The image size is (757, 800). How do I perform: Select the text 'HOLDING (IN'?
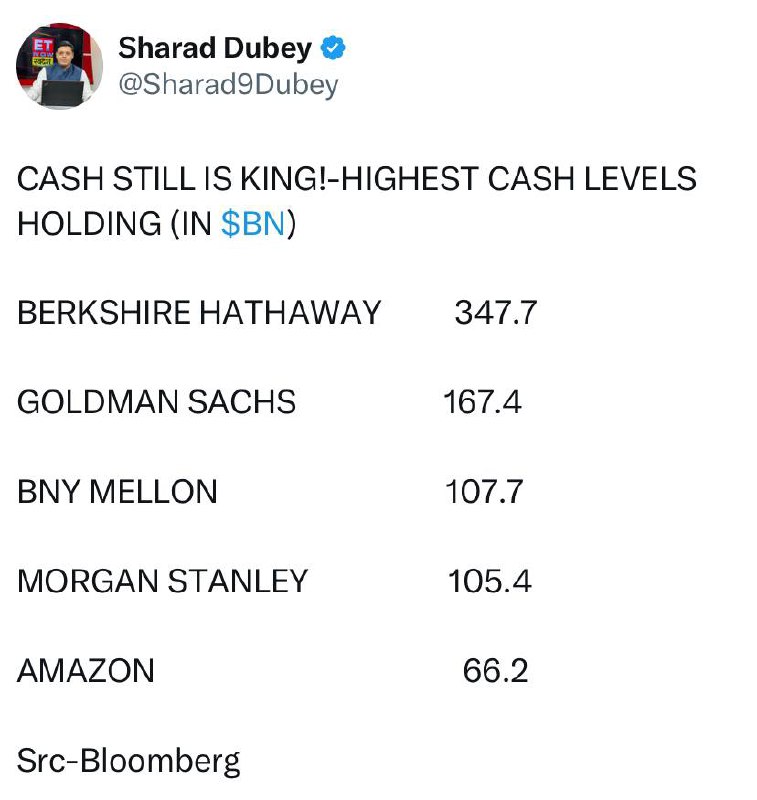coord(114,224)
